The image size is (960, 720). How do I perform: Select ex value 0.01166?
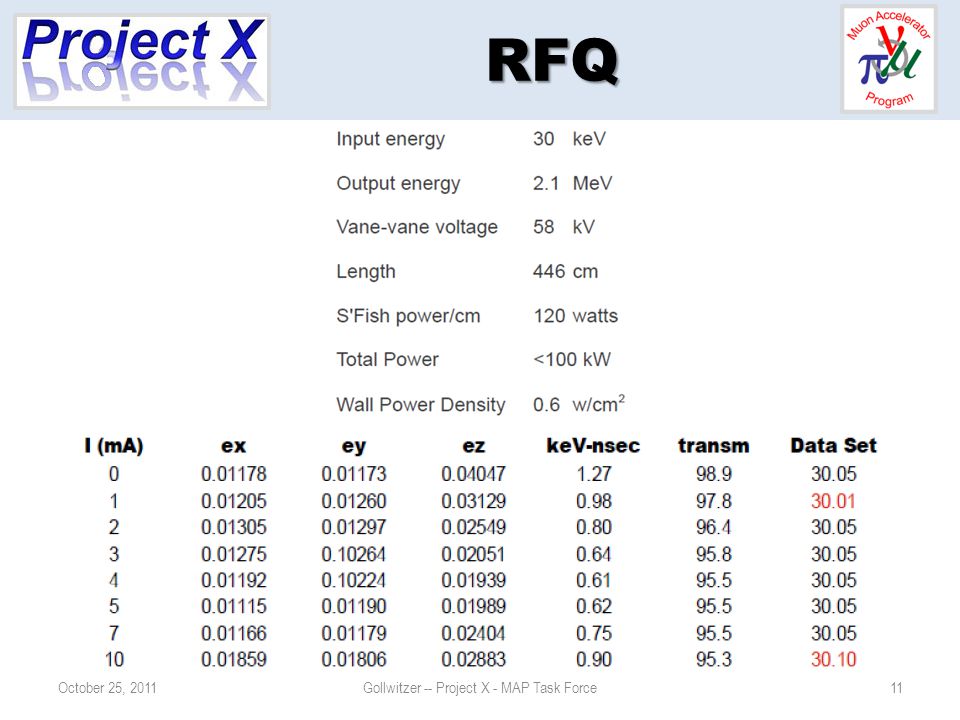pos(234,634)
